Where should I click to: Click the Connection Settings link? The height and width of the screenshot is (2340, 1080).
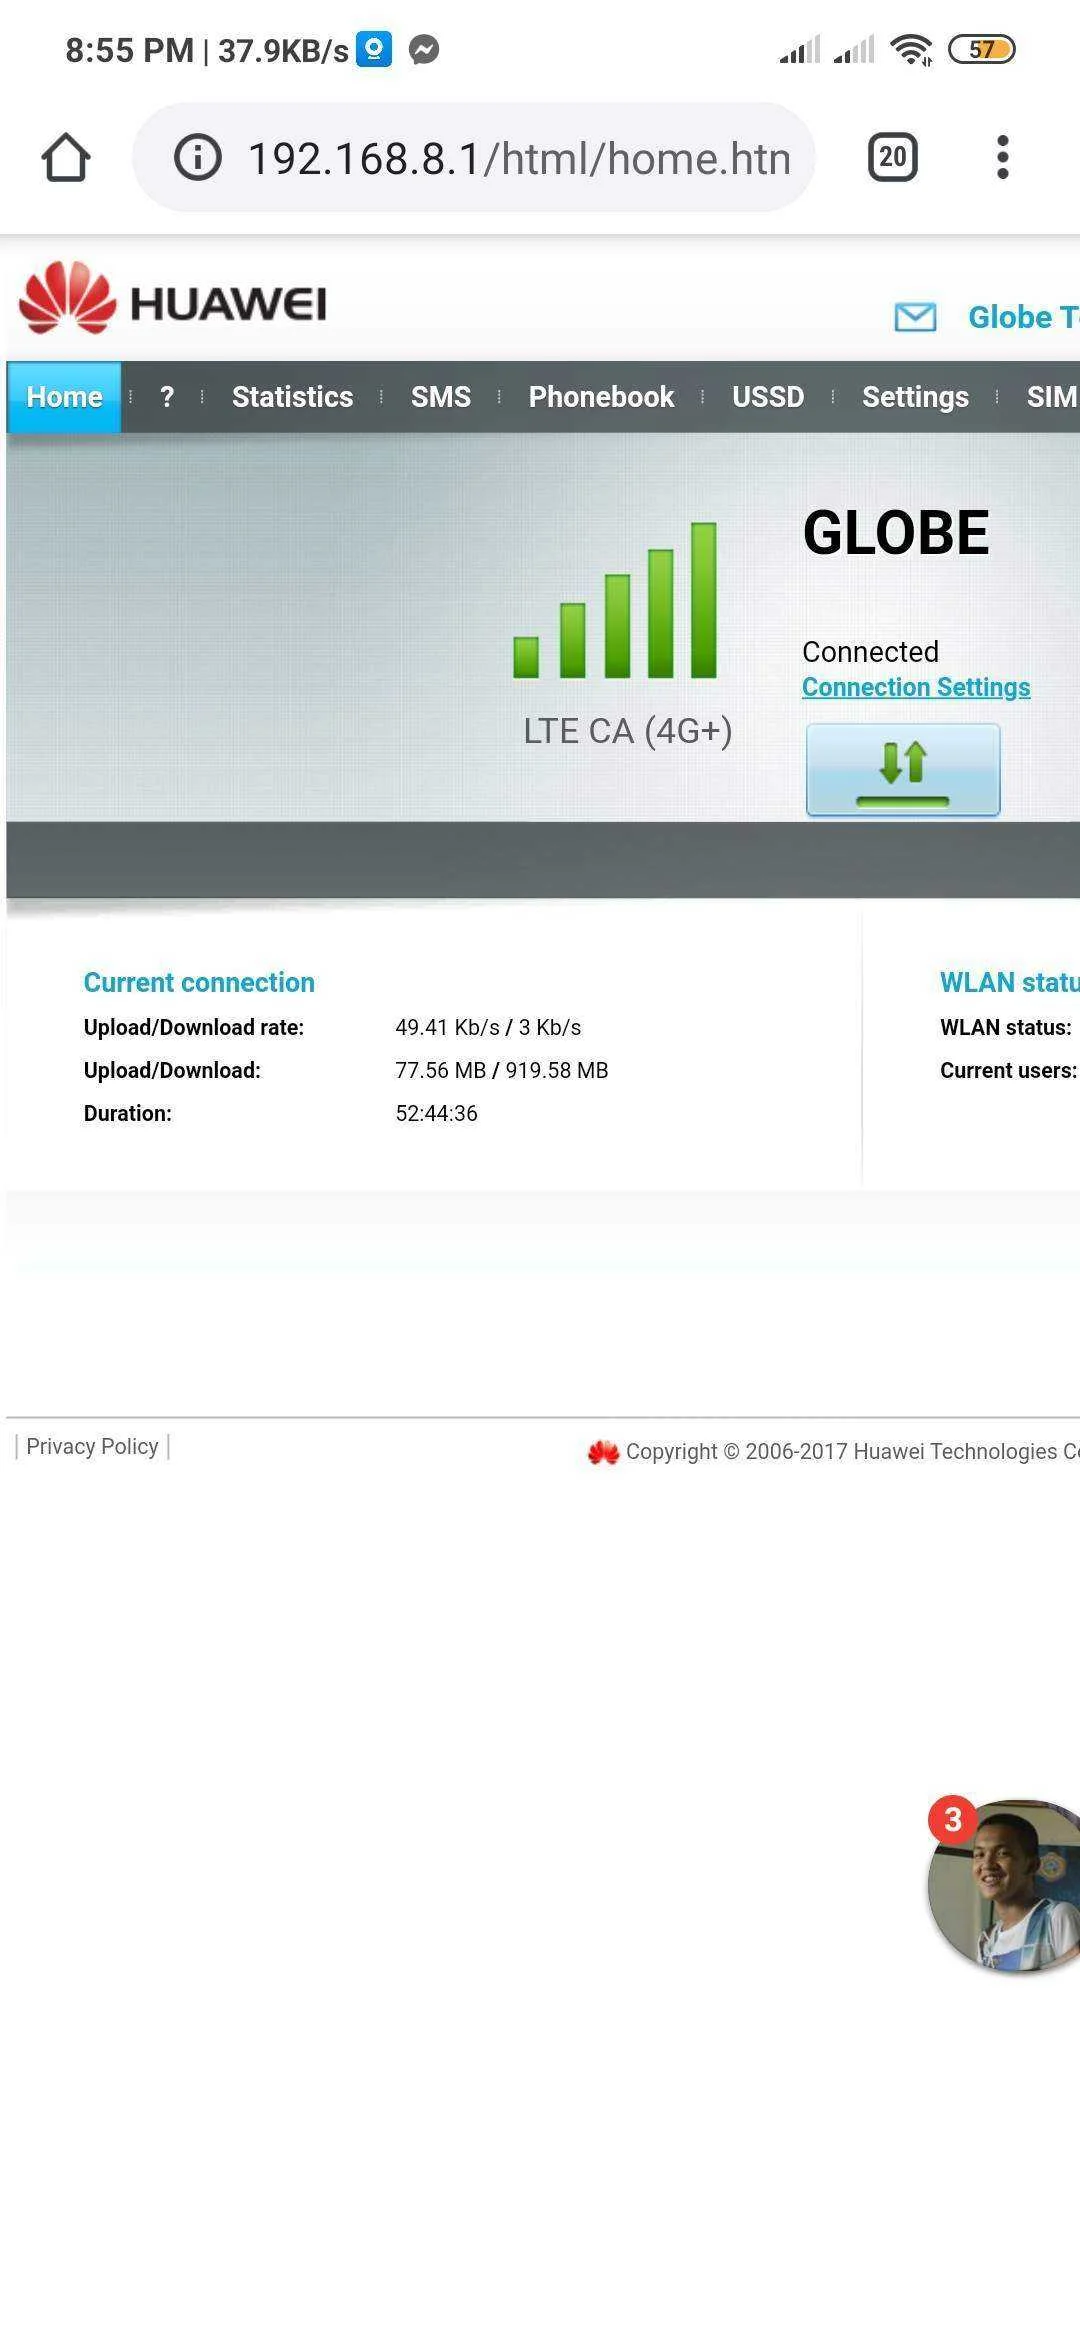coord(916,687)
